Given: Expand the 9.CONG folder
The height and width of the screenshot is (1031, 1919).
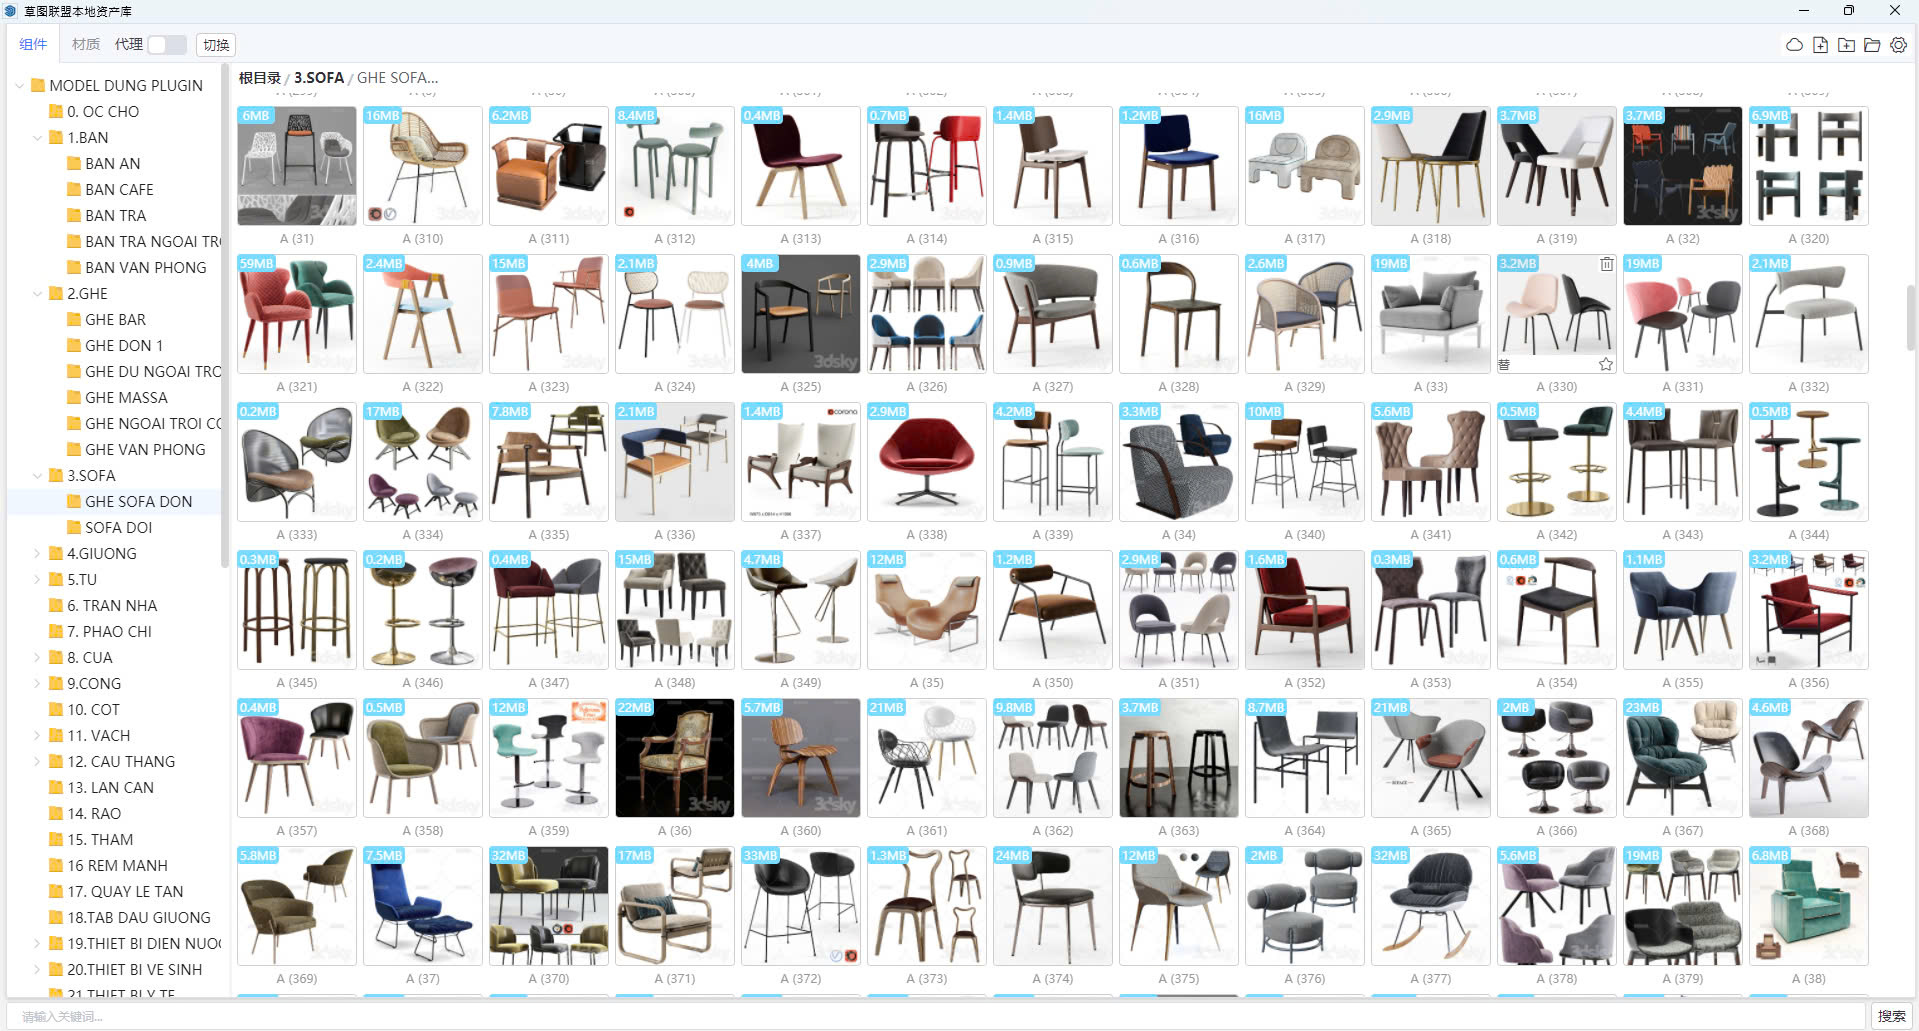Looking at the screenshot, I should 38,684.
